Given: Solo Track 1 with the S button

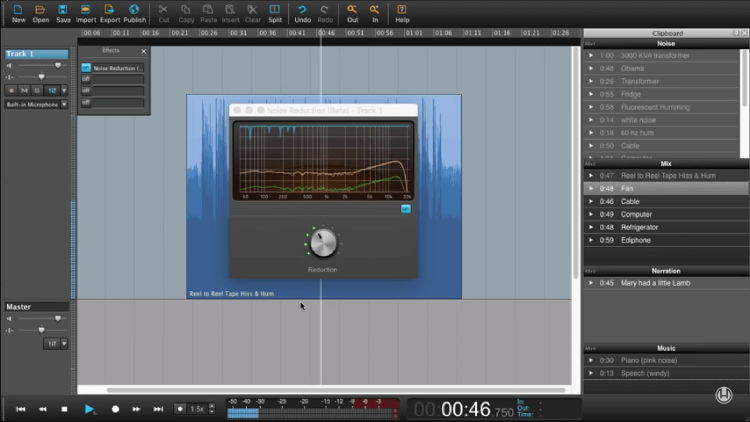Looking at the screenshot, I should 37,90.
